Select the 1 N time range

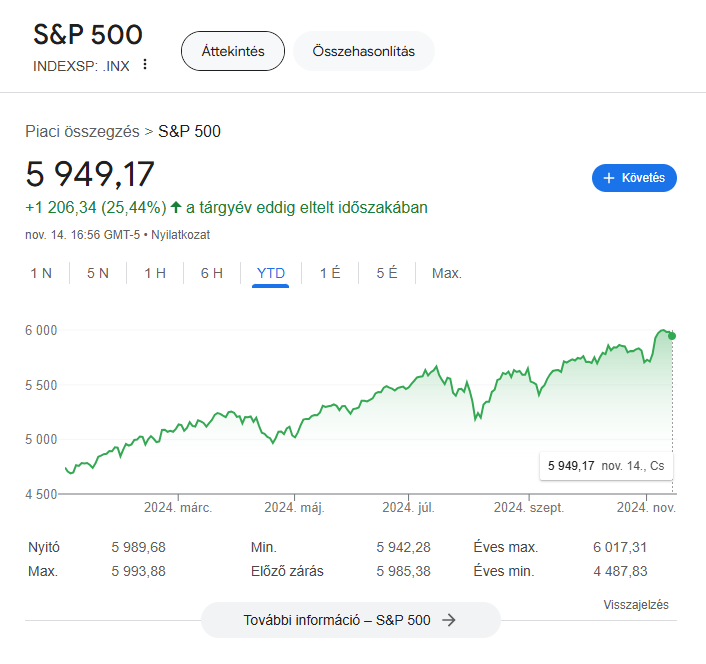pos(41,273)
